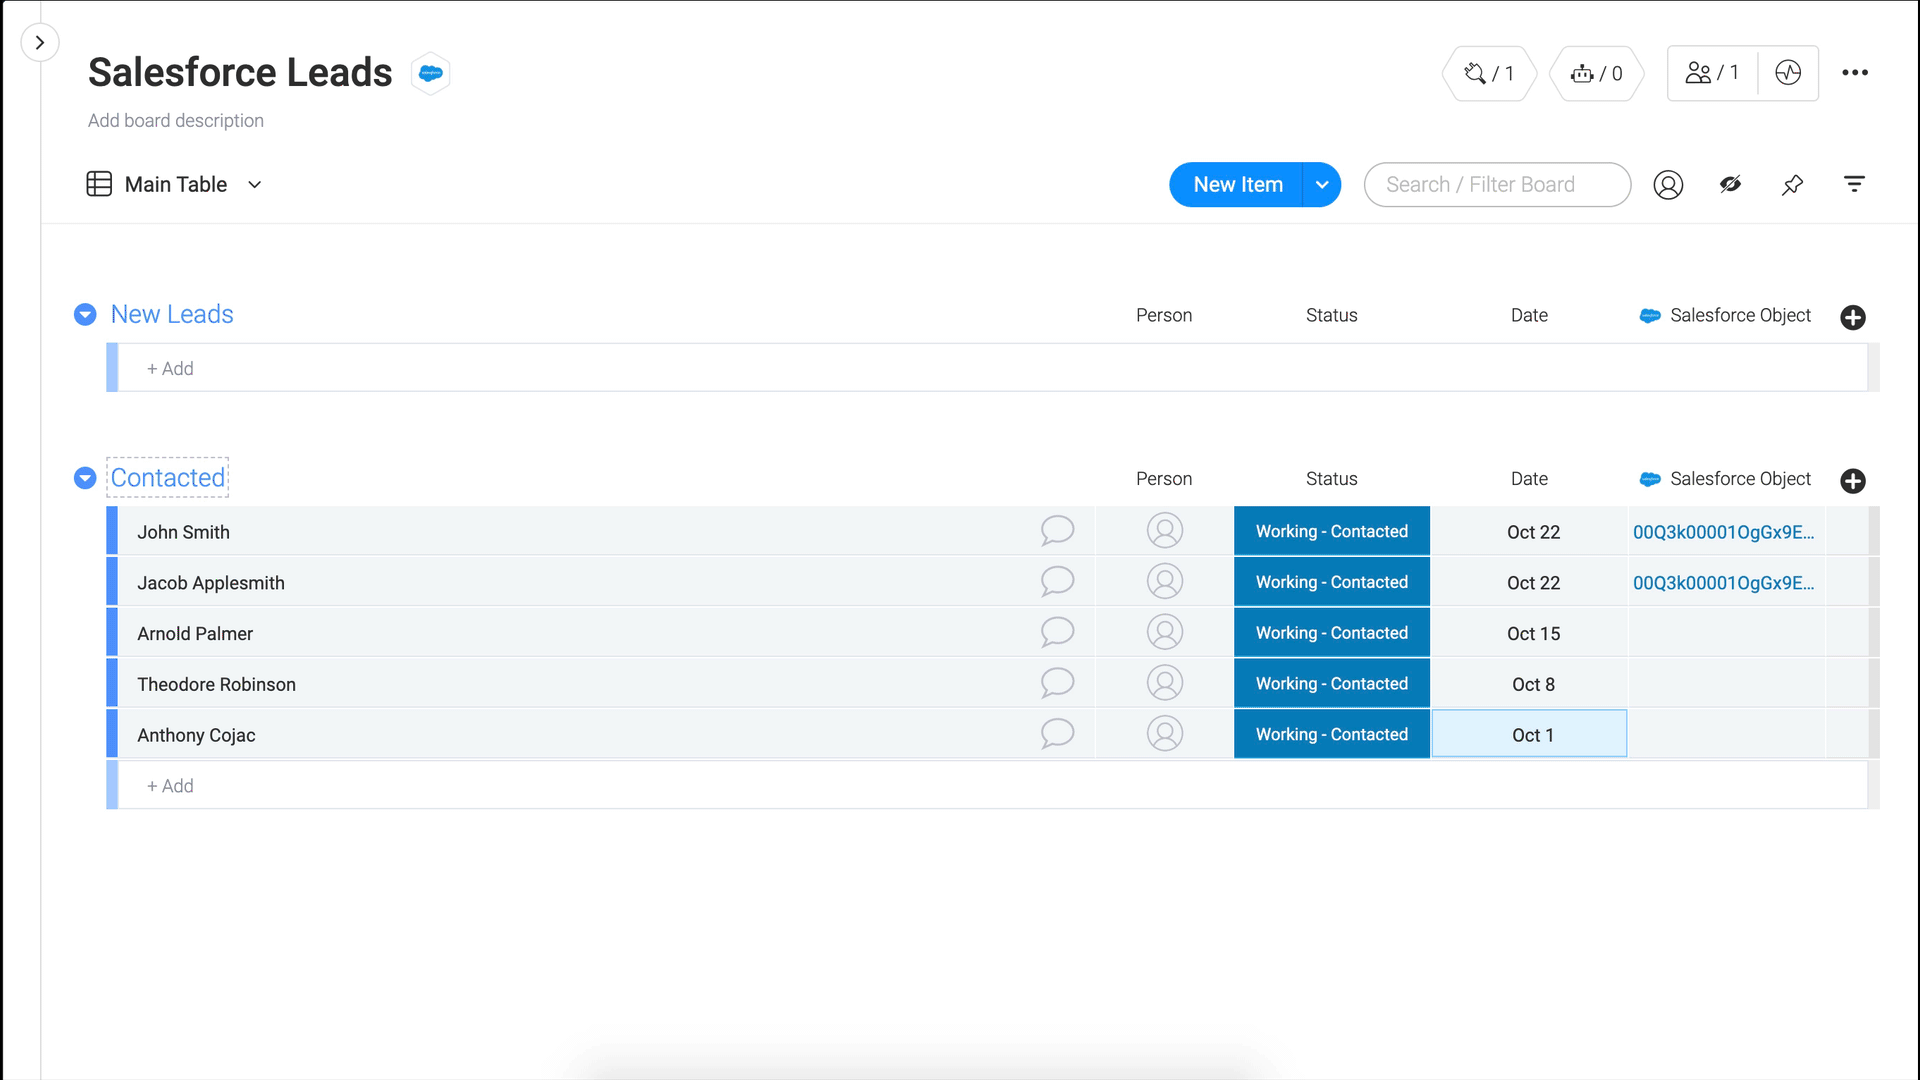Select the Main Table tab
Viewport: 1920px width, 1080px height.
tap(175, 185)
